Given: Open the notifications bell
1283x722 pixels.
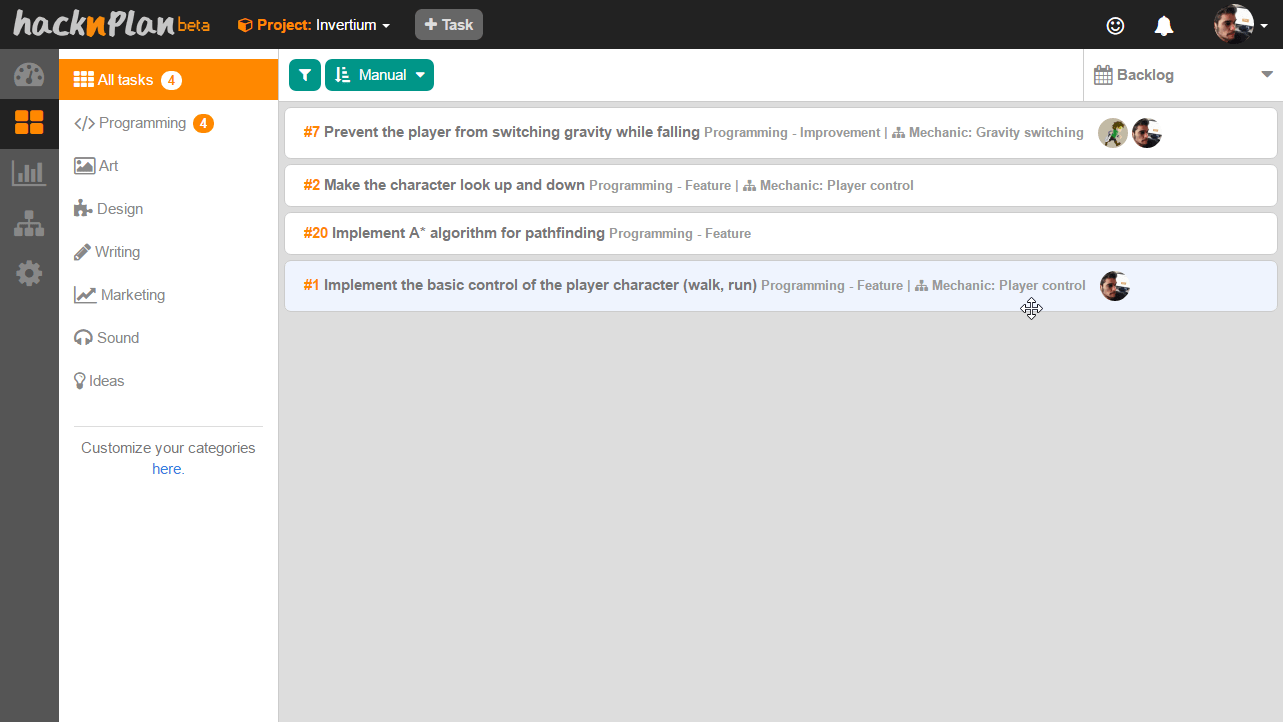Looking at the screenshot, I should click(x=1164, y=25).
